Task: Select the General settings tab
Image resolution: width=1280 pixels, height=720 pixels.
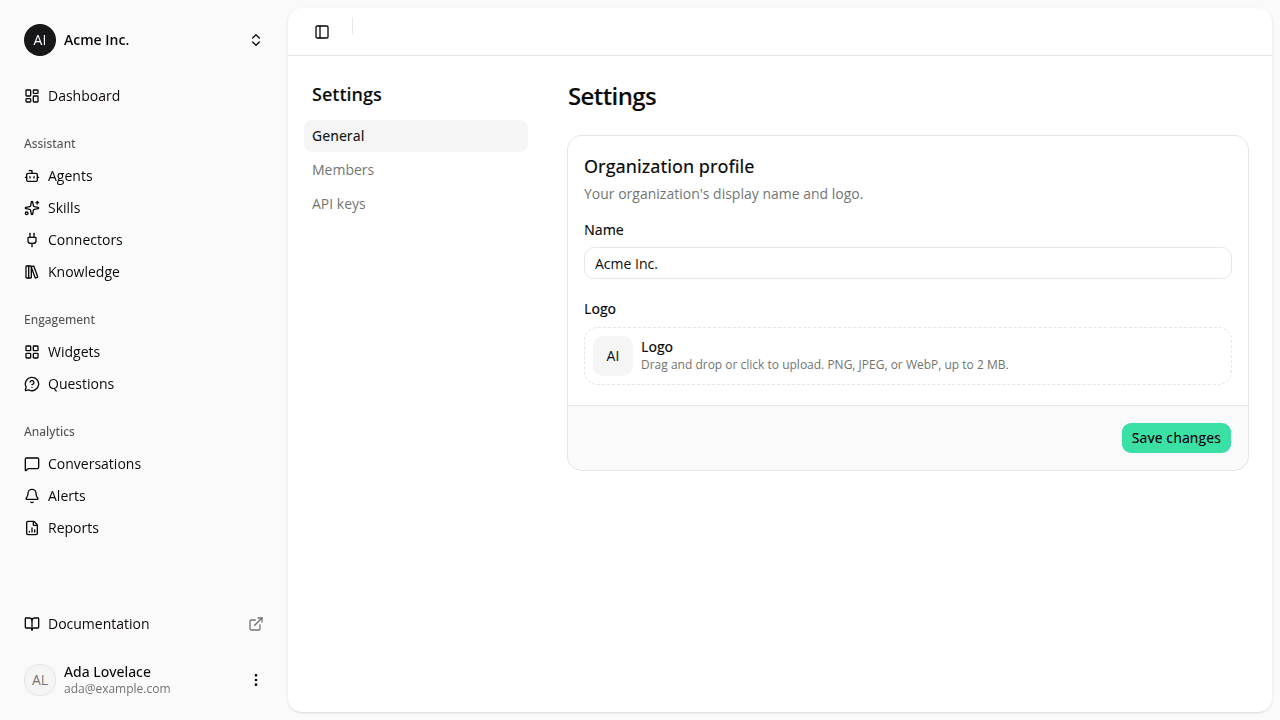Action: click(x=416, y=136)
